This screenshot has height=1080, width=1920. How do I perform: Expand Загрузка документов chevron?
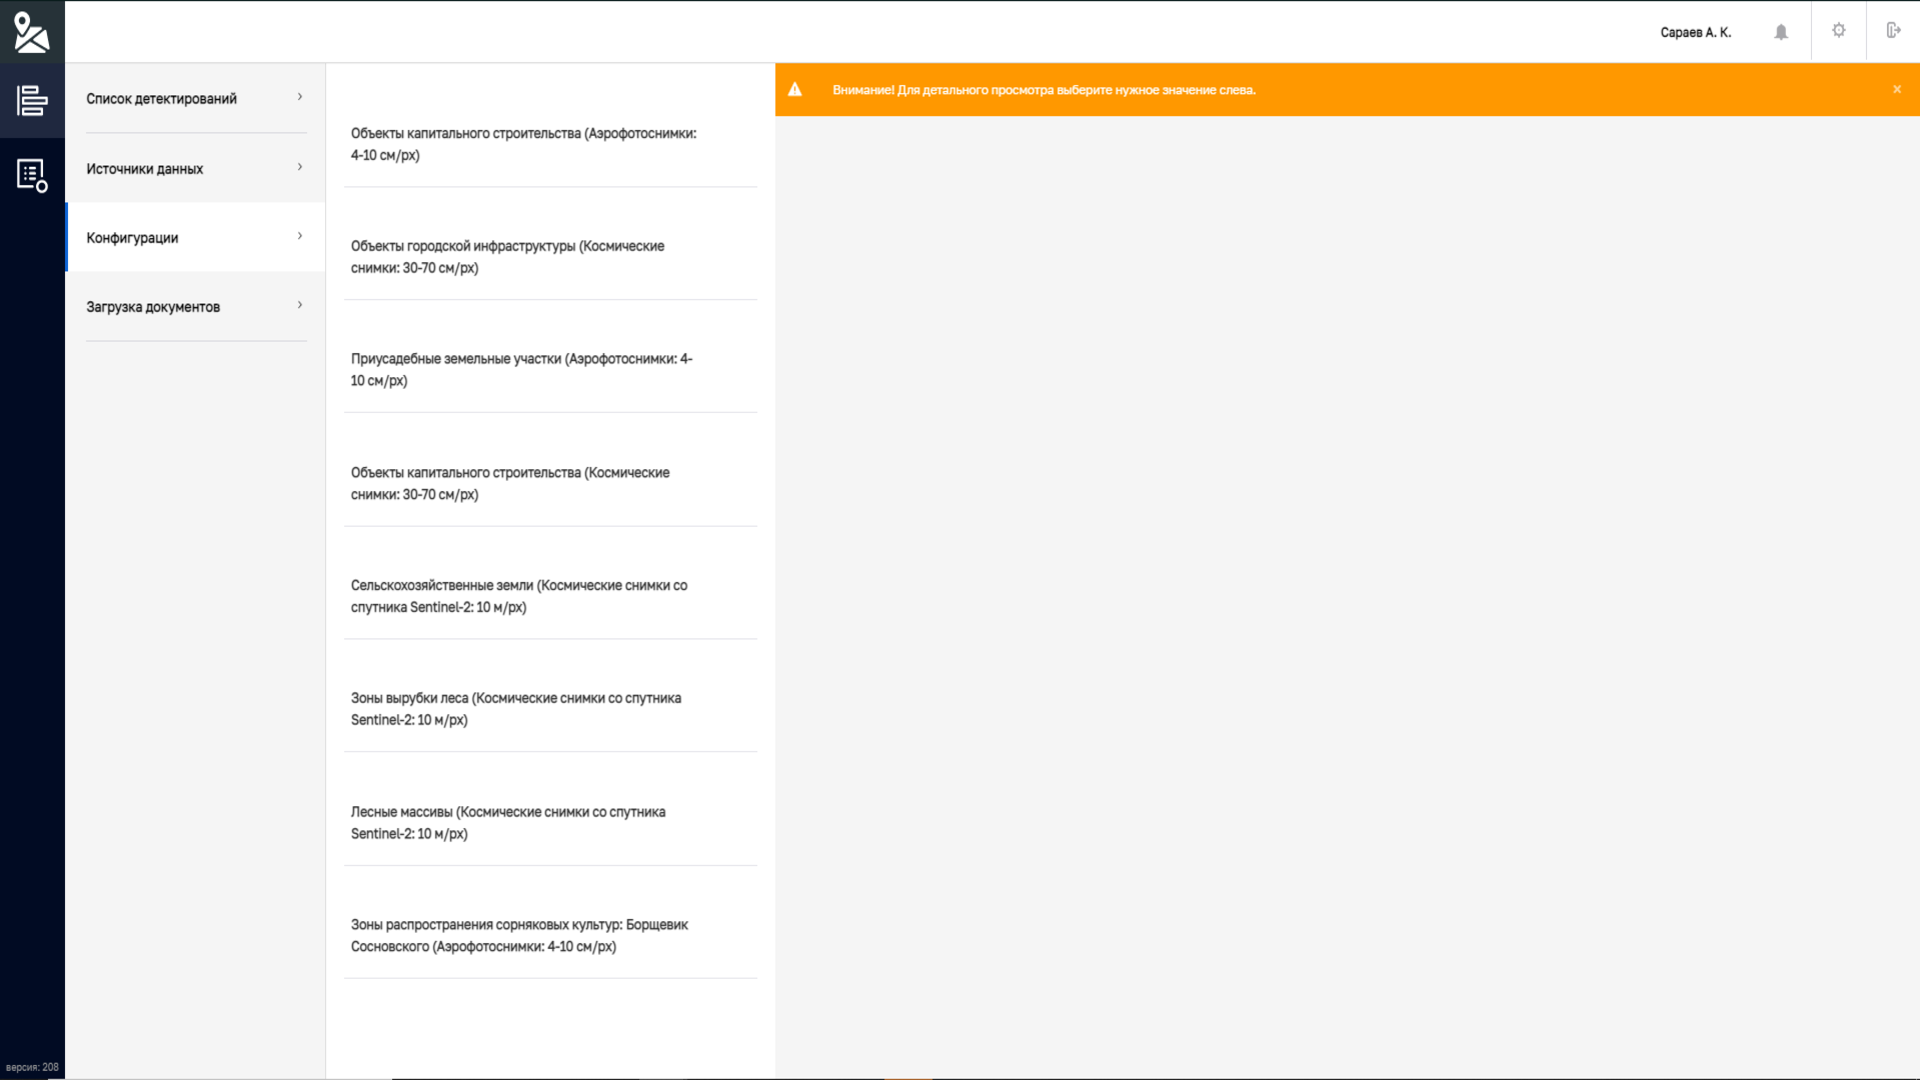[x=300, y=305]
